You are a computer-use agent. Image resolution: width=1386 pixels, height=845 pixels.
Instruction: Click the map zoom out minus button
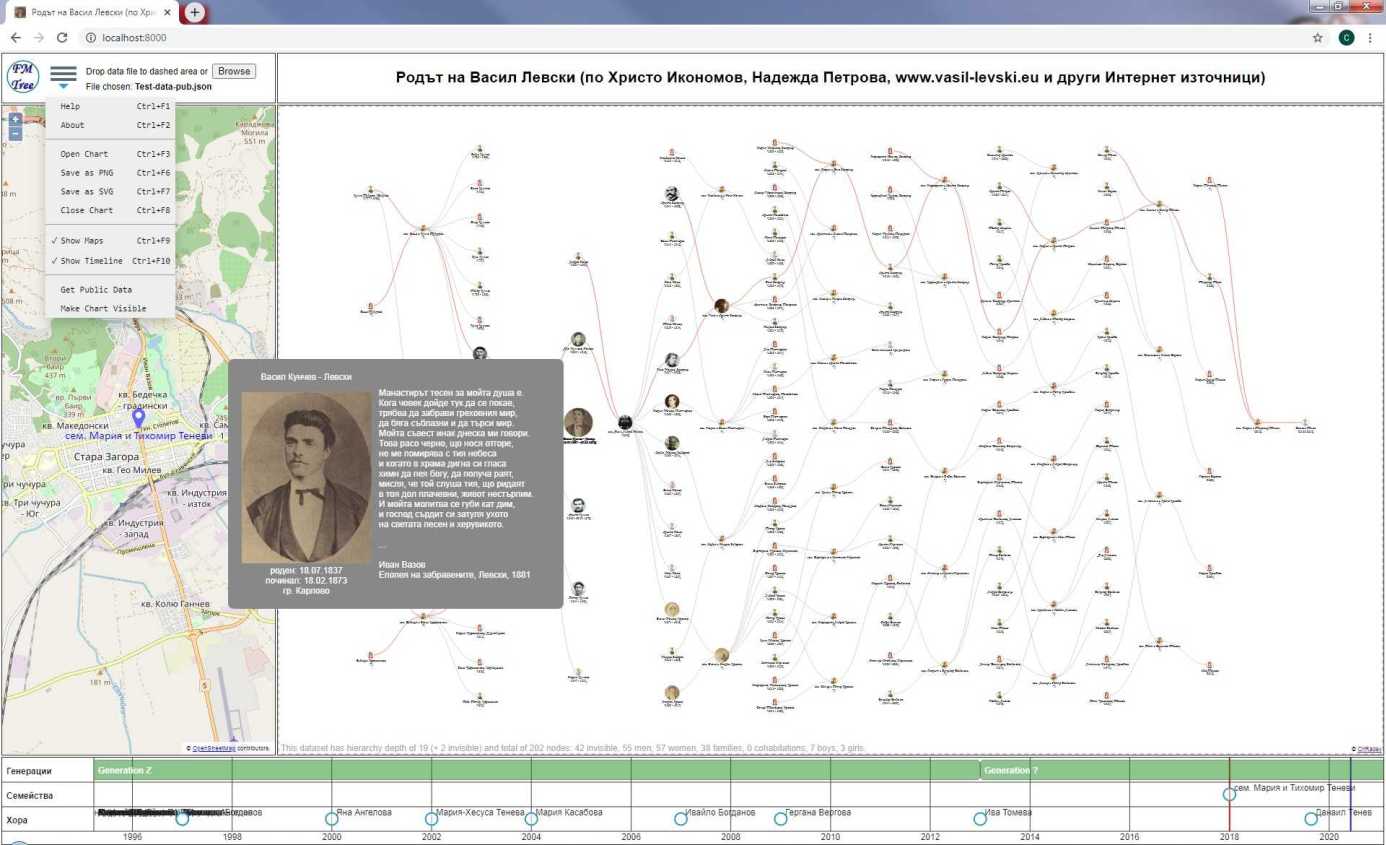point(15,133)
